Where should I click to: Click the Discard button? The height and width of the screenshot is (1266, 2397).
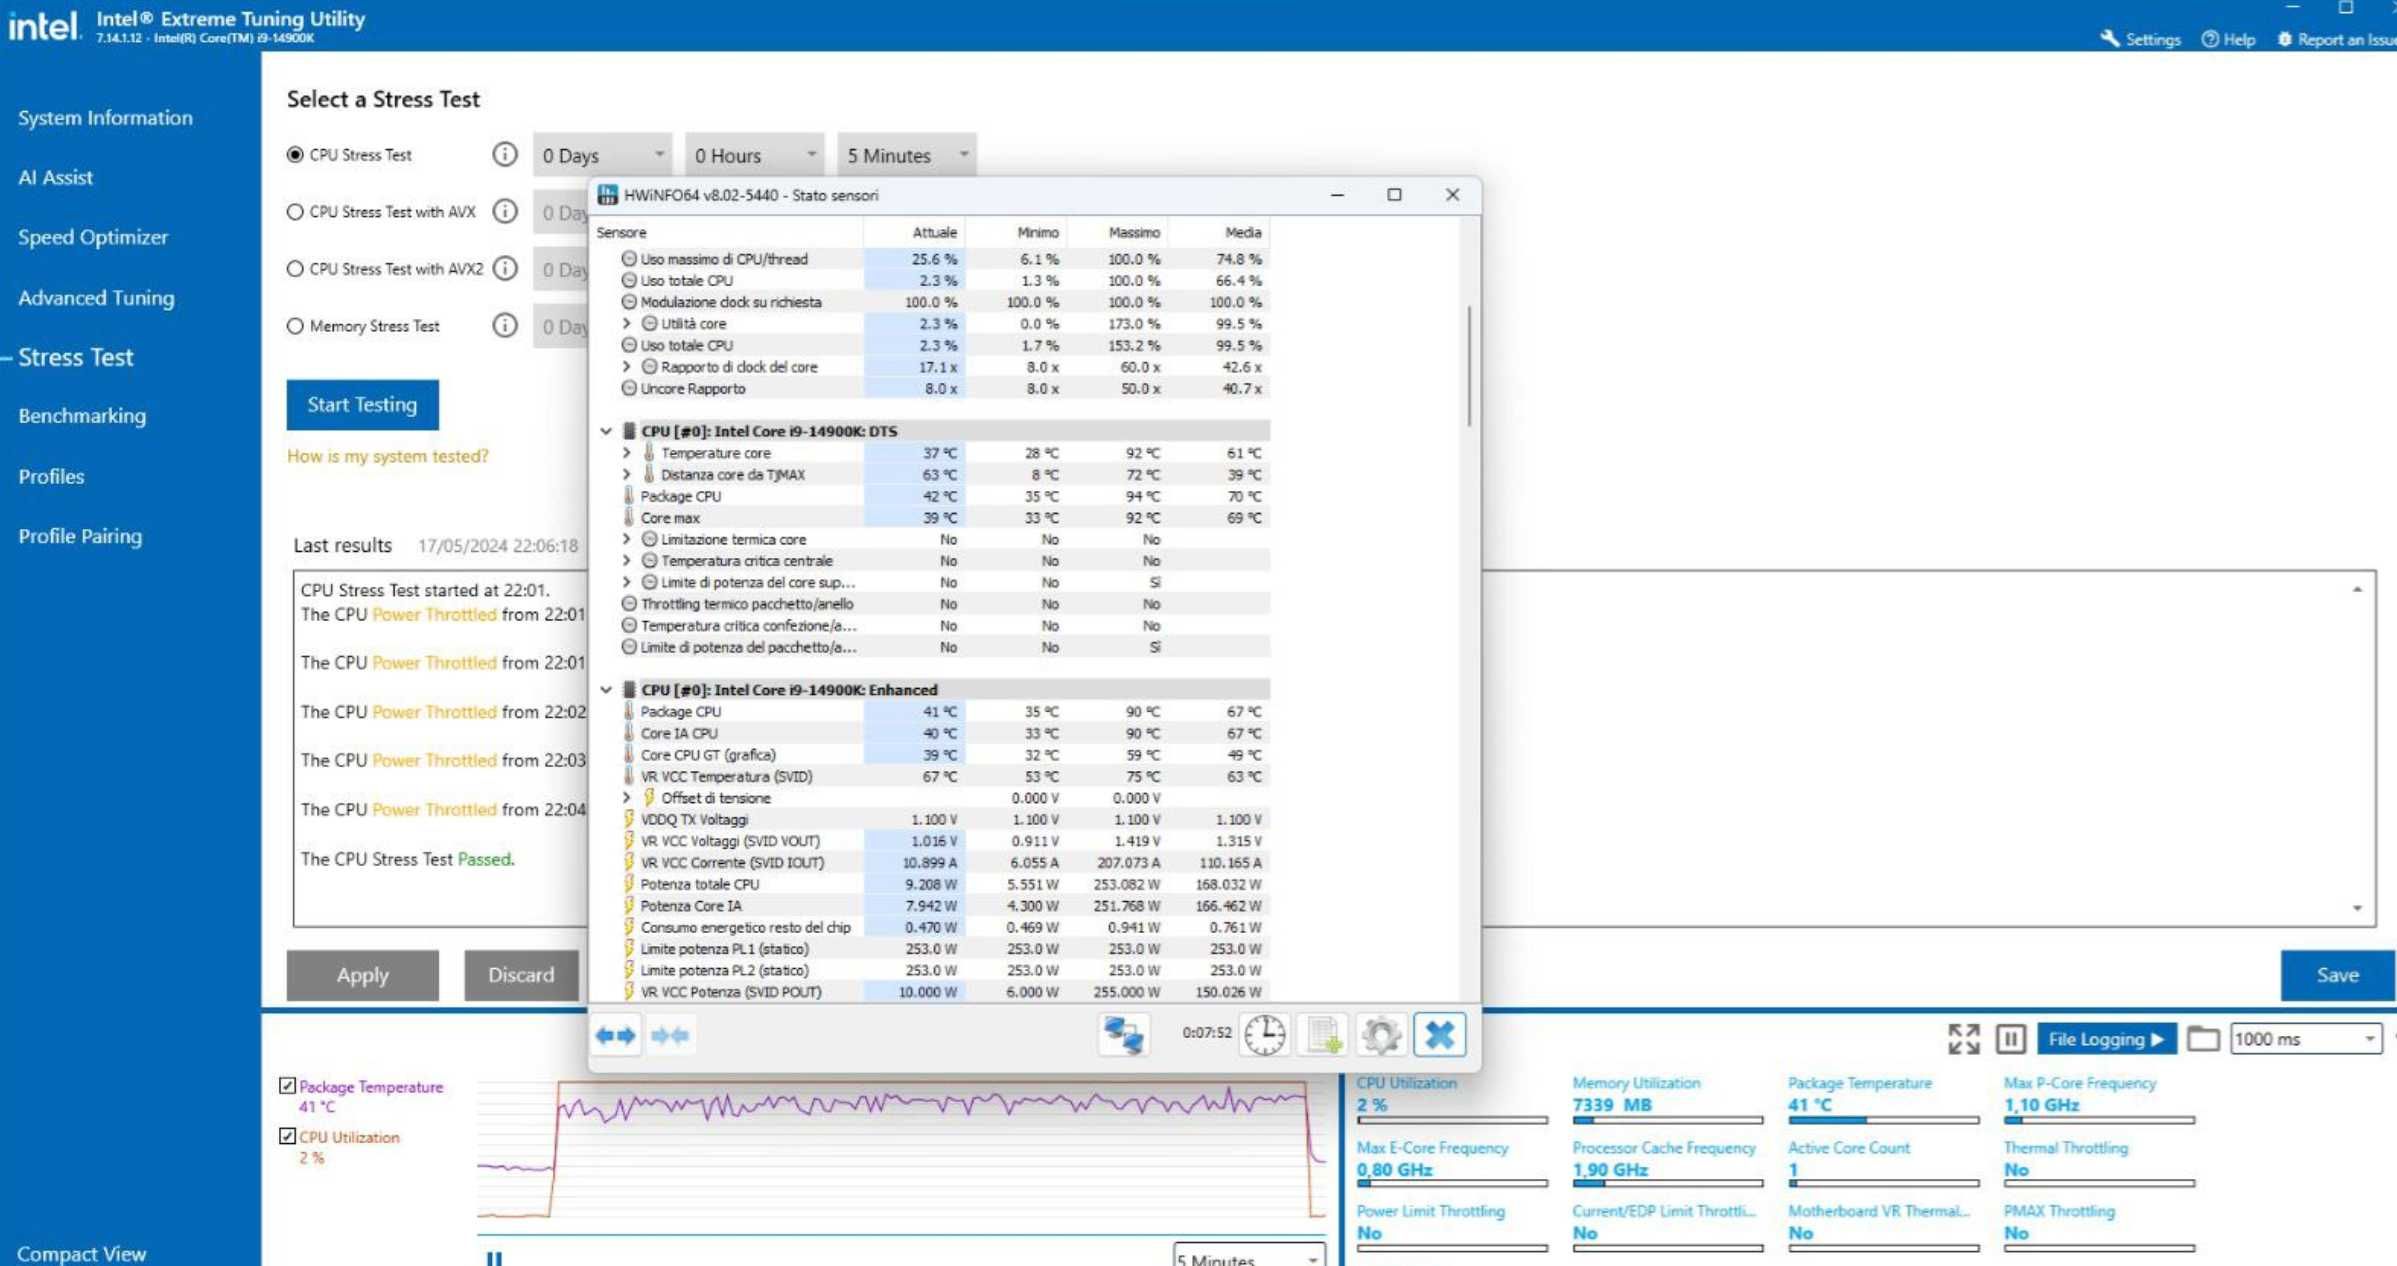(x=521, y=975)
